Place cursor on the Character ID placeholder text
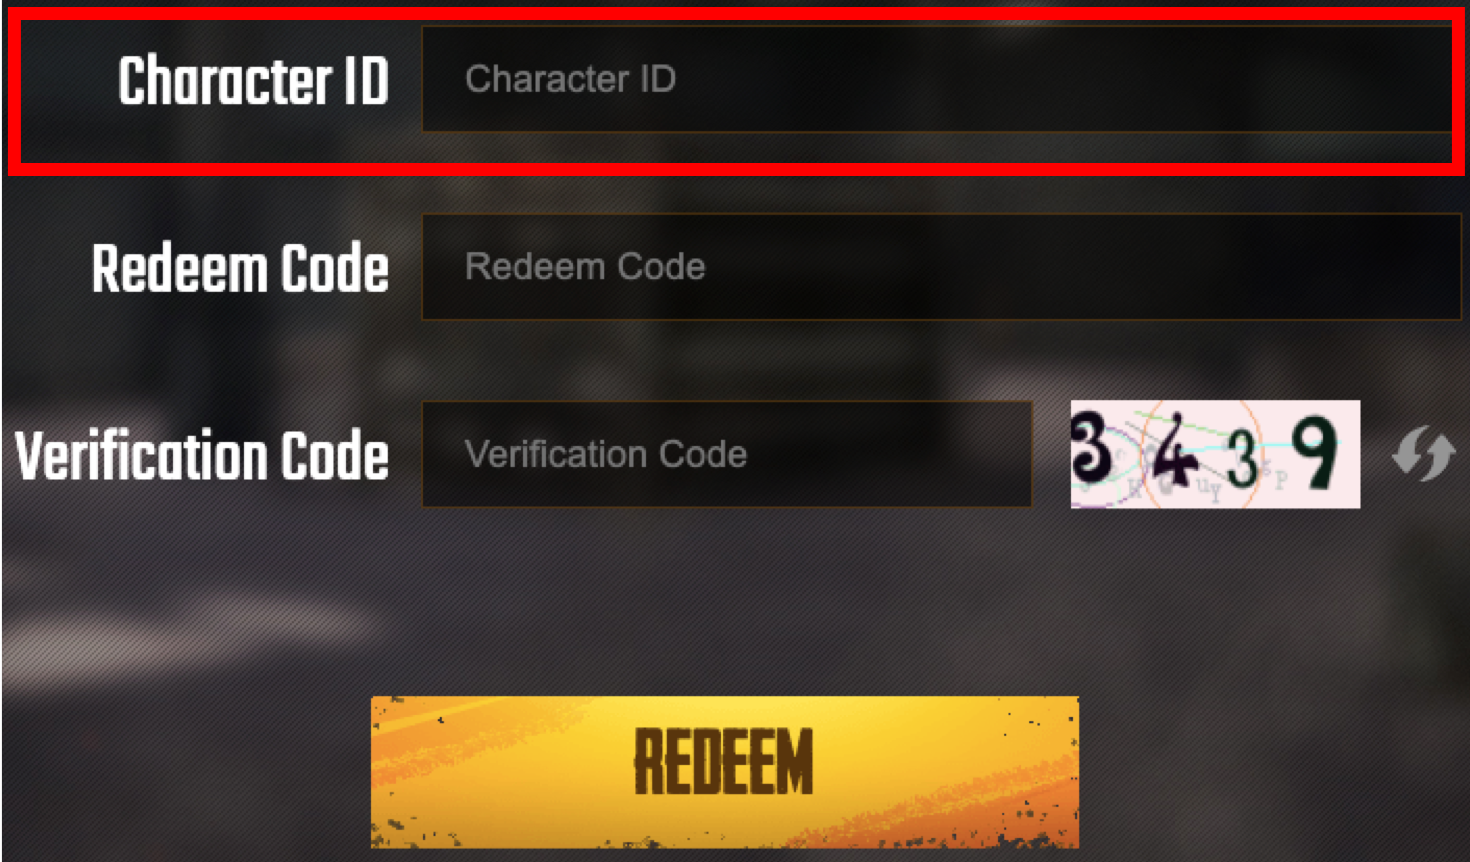 tap(570, 79)
